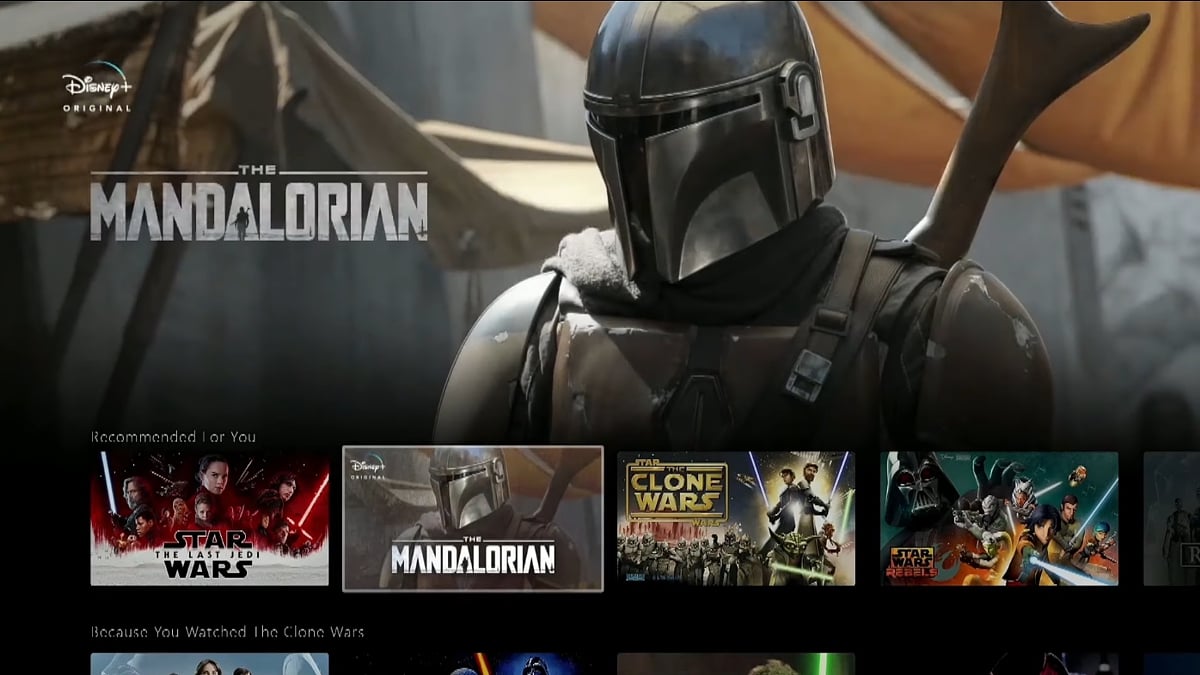Viewport: 1200px width, 675px height.
Task: Click Because You Watched The Clone Wars heading
Action: tap(227, 632)
